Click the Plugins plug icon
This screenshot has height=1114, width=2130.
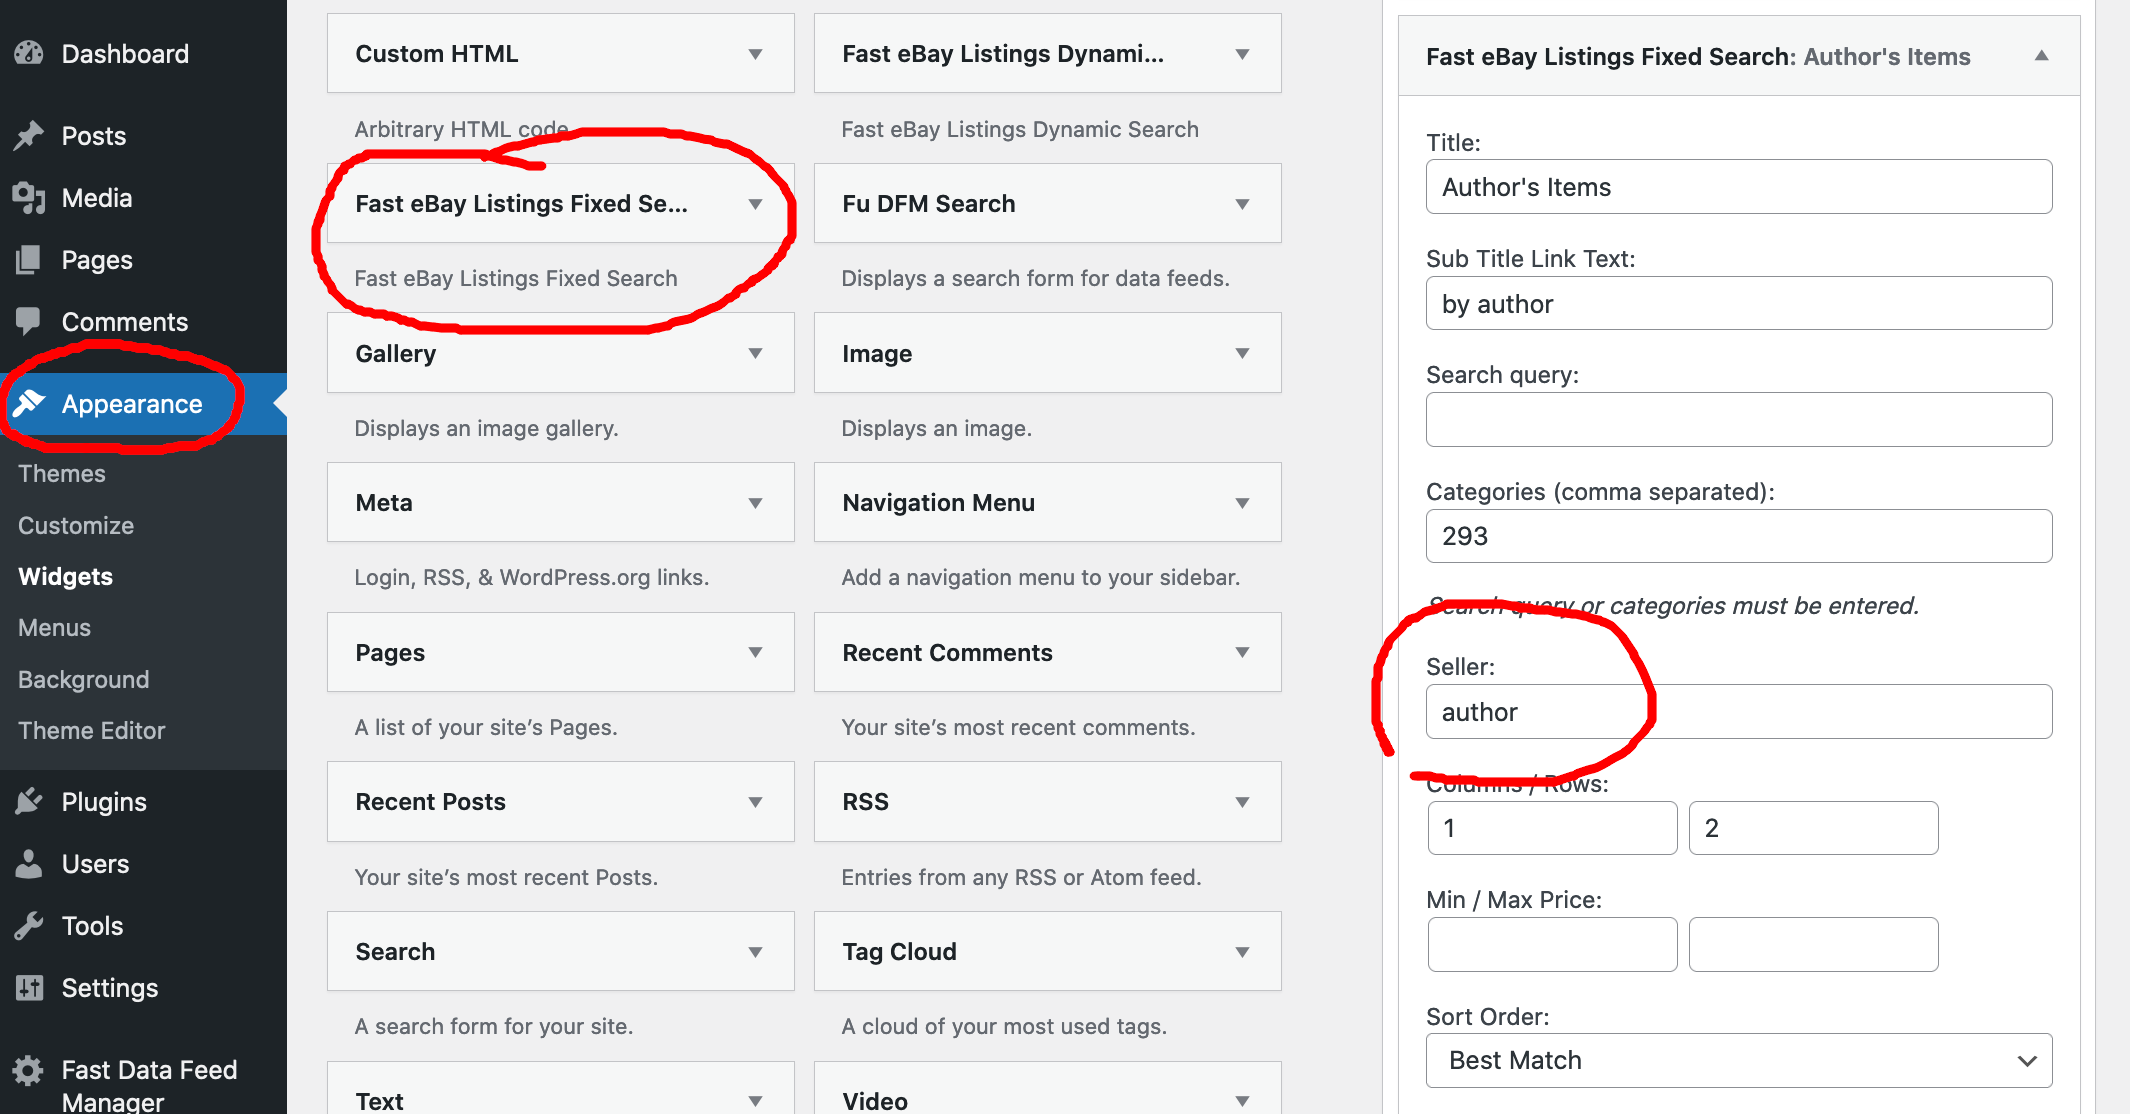tap(29, 801)
